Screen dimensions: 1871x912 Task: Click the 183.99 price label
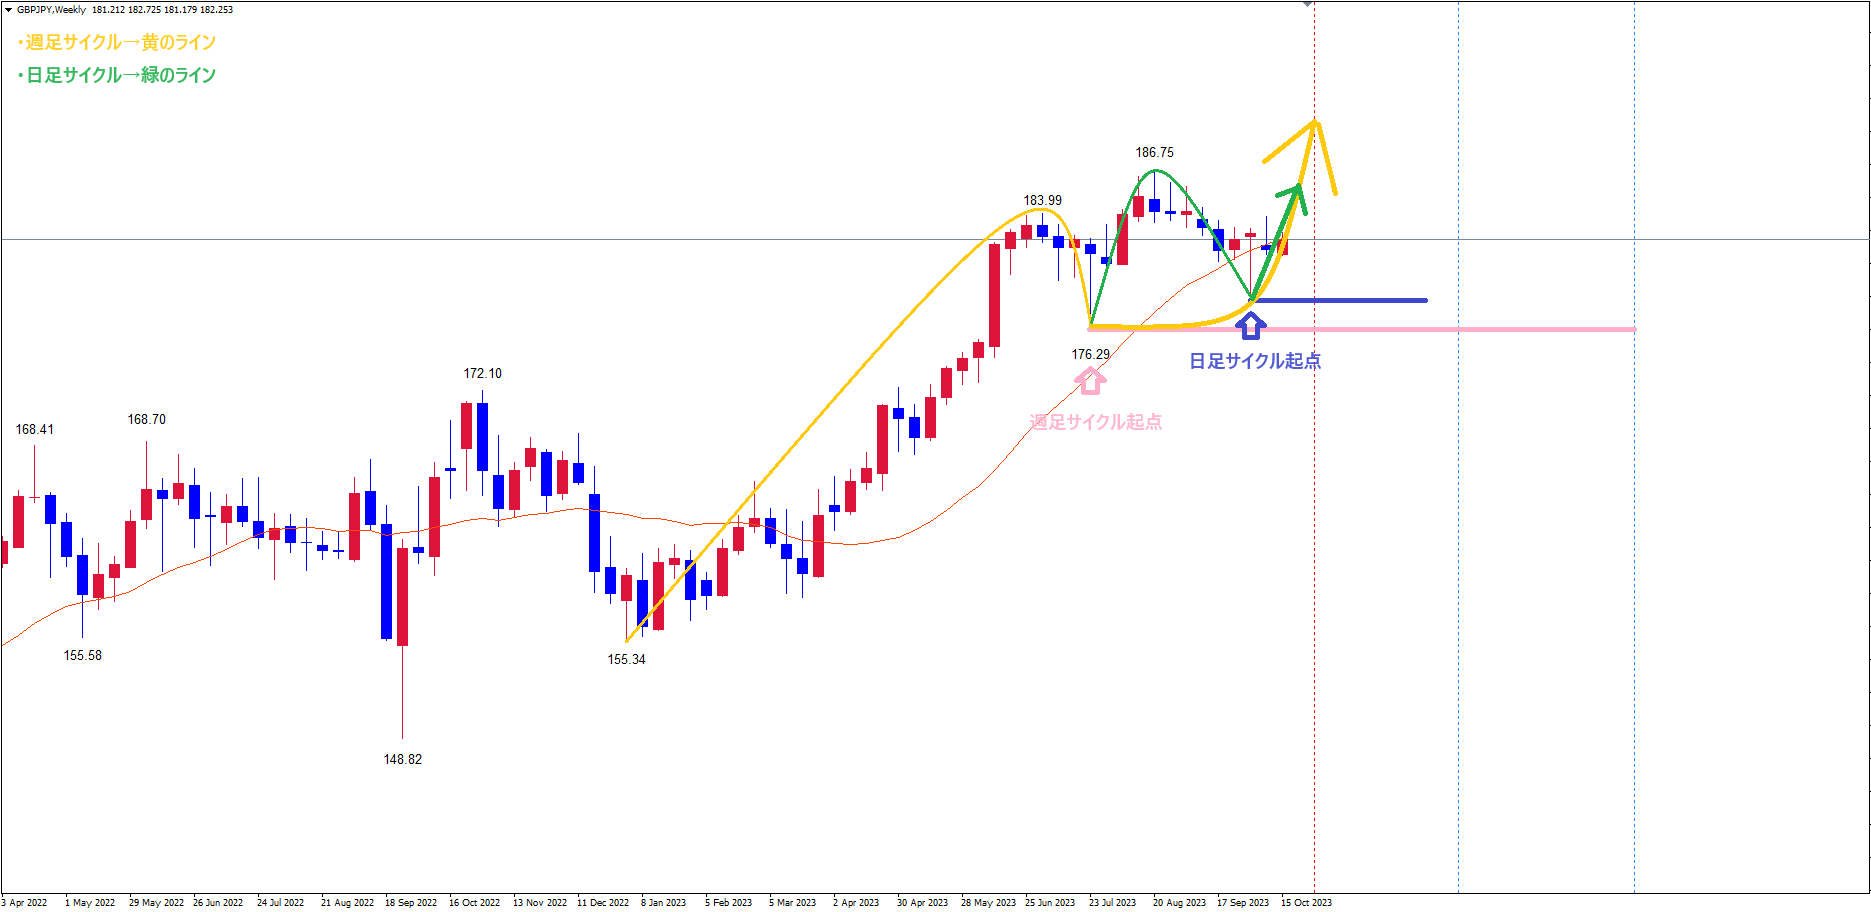(x=1042, y=201)
